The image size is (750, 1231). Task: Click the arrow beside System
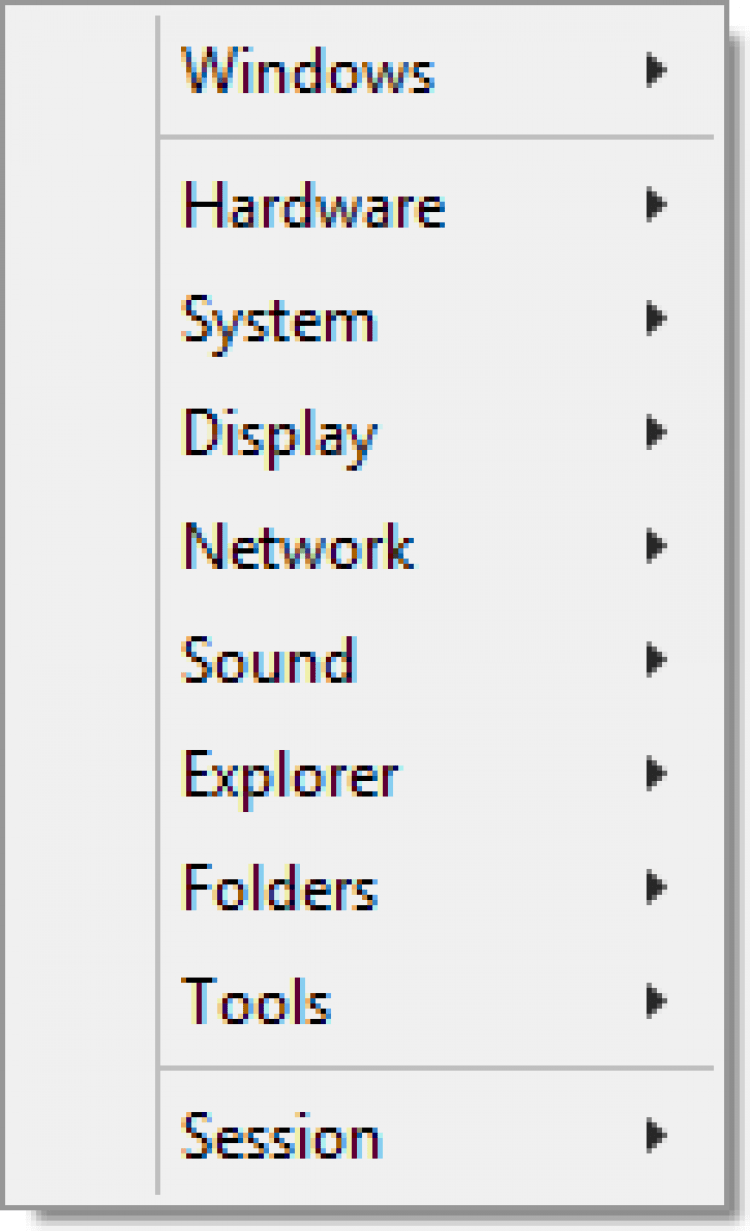656,319
